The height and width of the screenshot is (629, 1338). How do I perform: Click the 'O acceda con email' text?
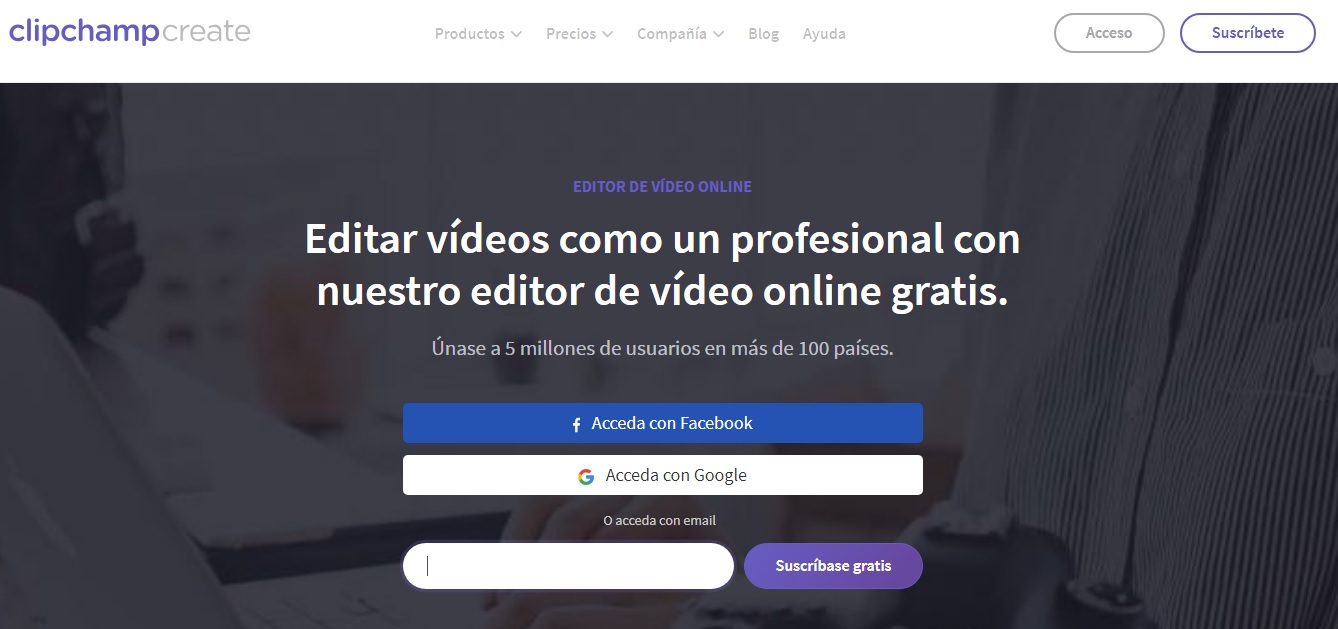pyautogui.click(x=660, y=521)
